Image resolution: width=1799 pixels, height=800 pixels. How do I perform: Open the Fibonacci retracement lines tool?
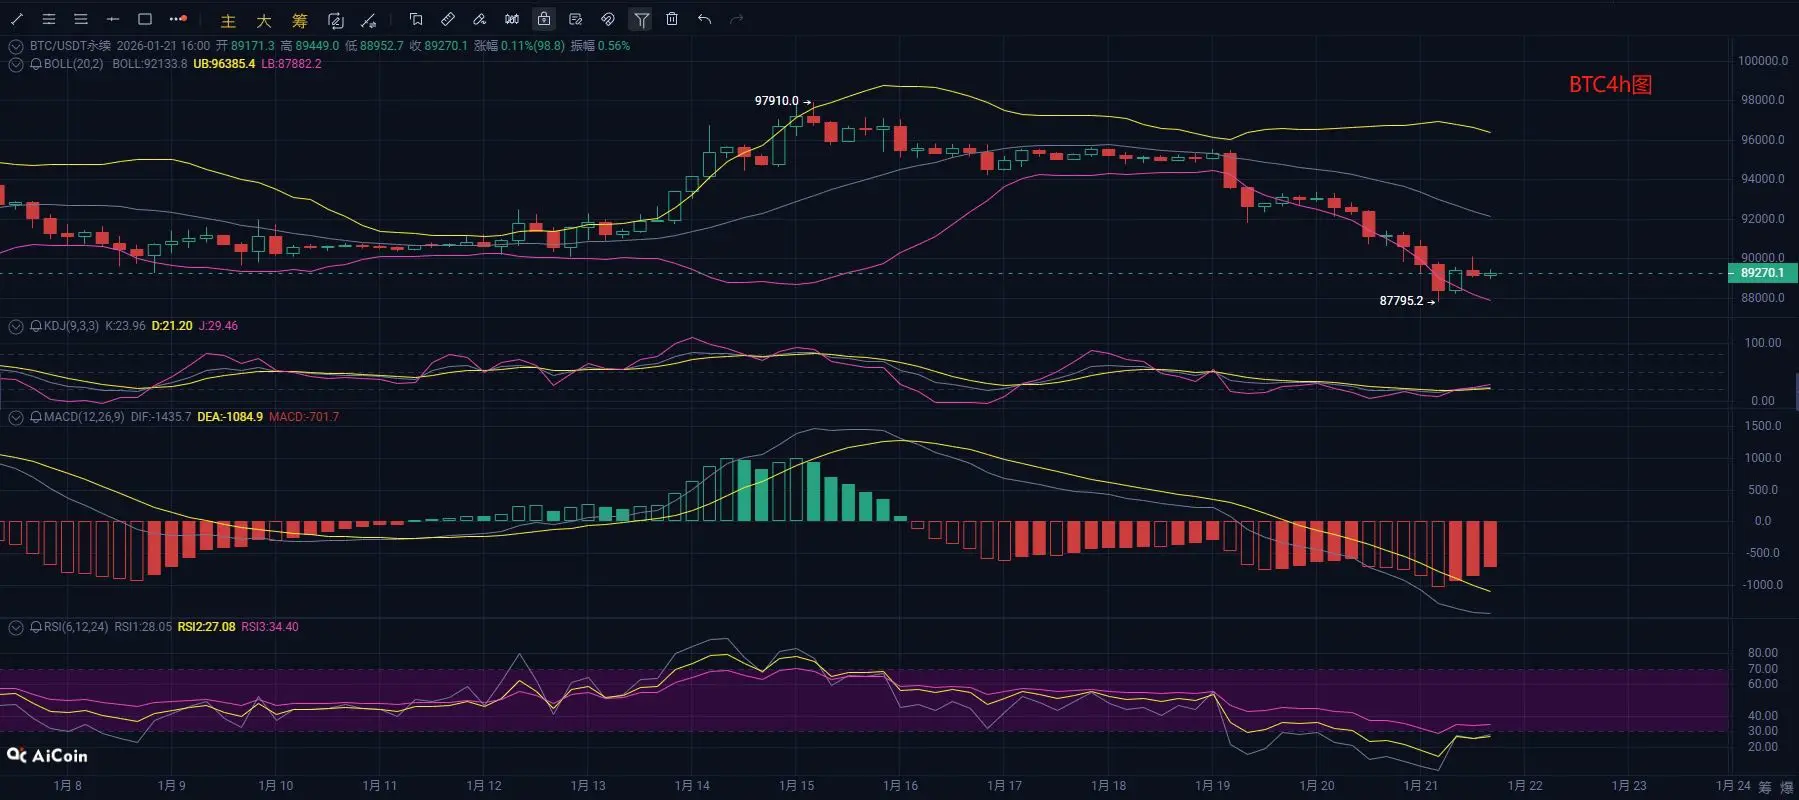49,19
